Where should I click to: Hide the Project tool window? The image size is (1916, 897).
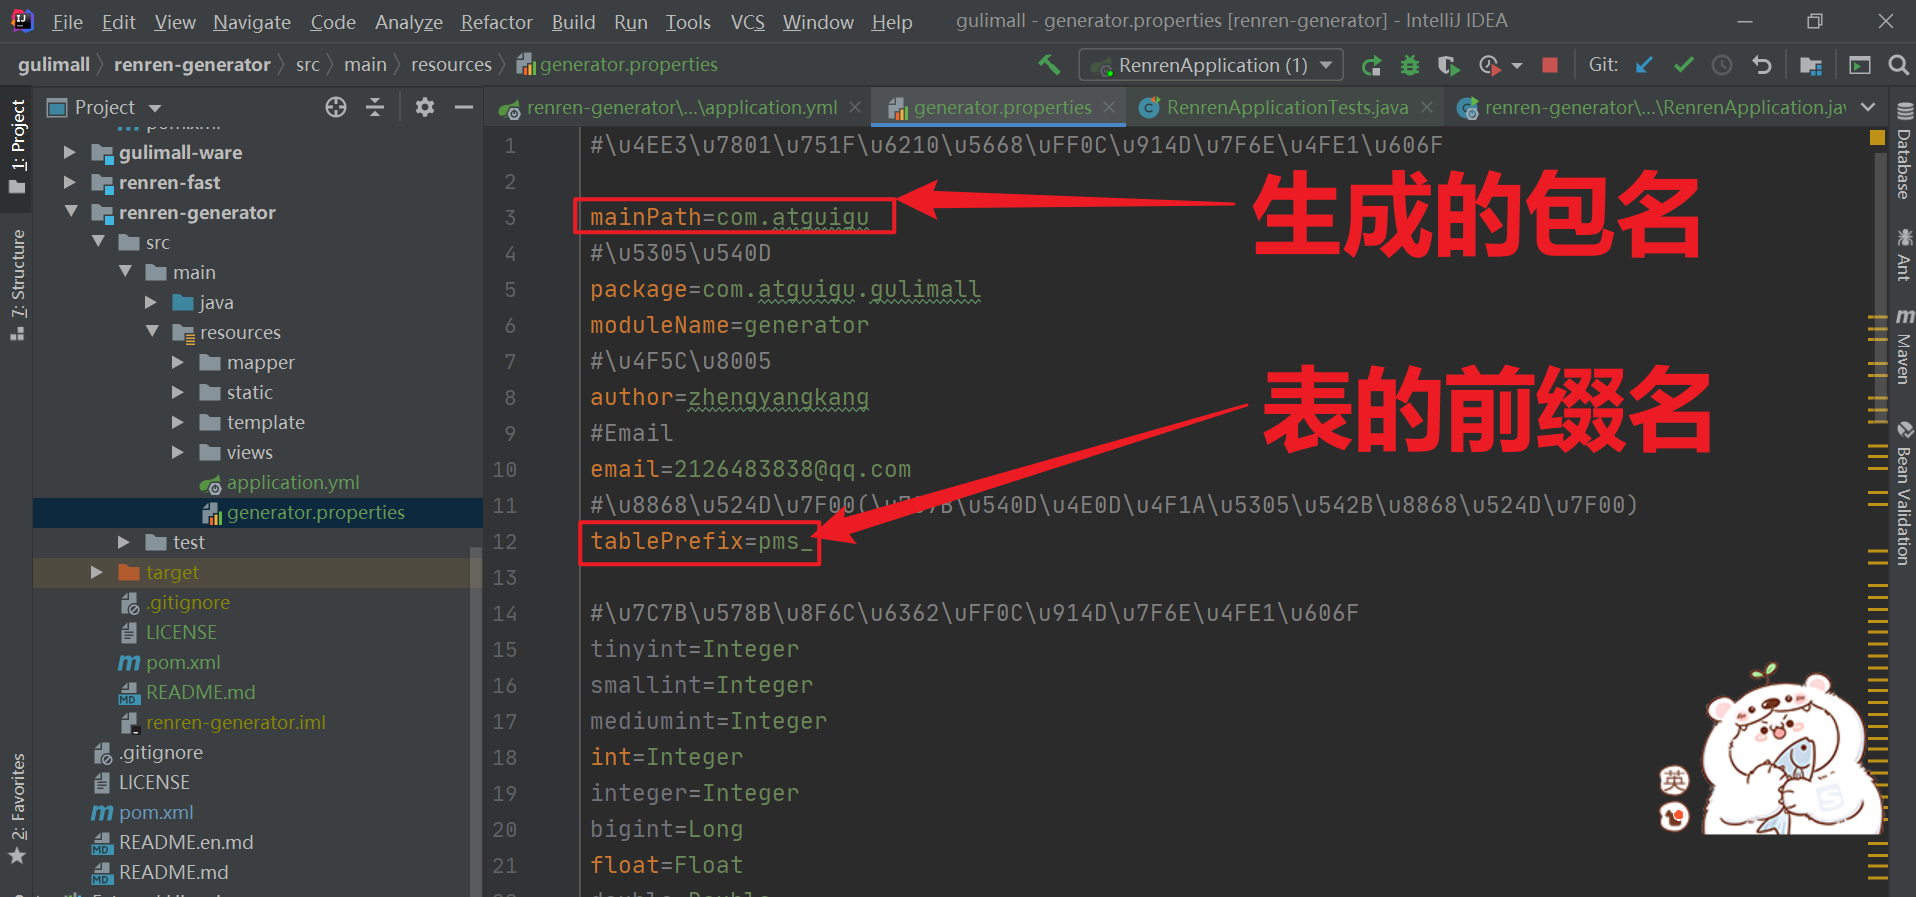tap(464, 107)
